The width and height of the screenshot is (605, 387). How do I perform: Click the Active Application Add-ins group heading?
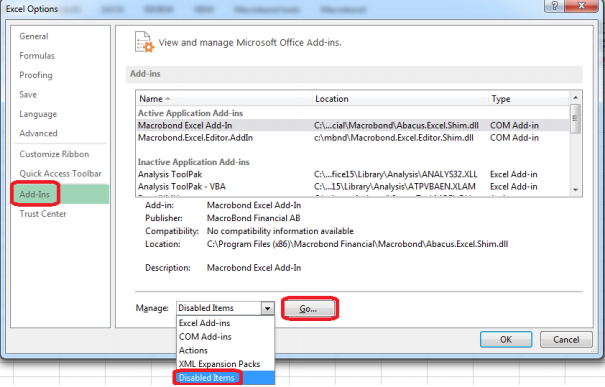[190, 113]
